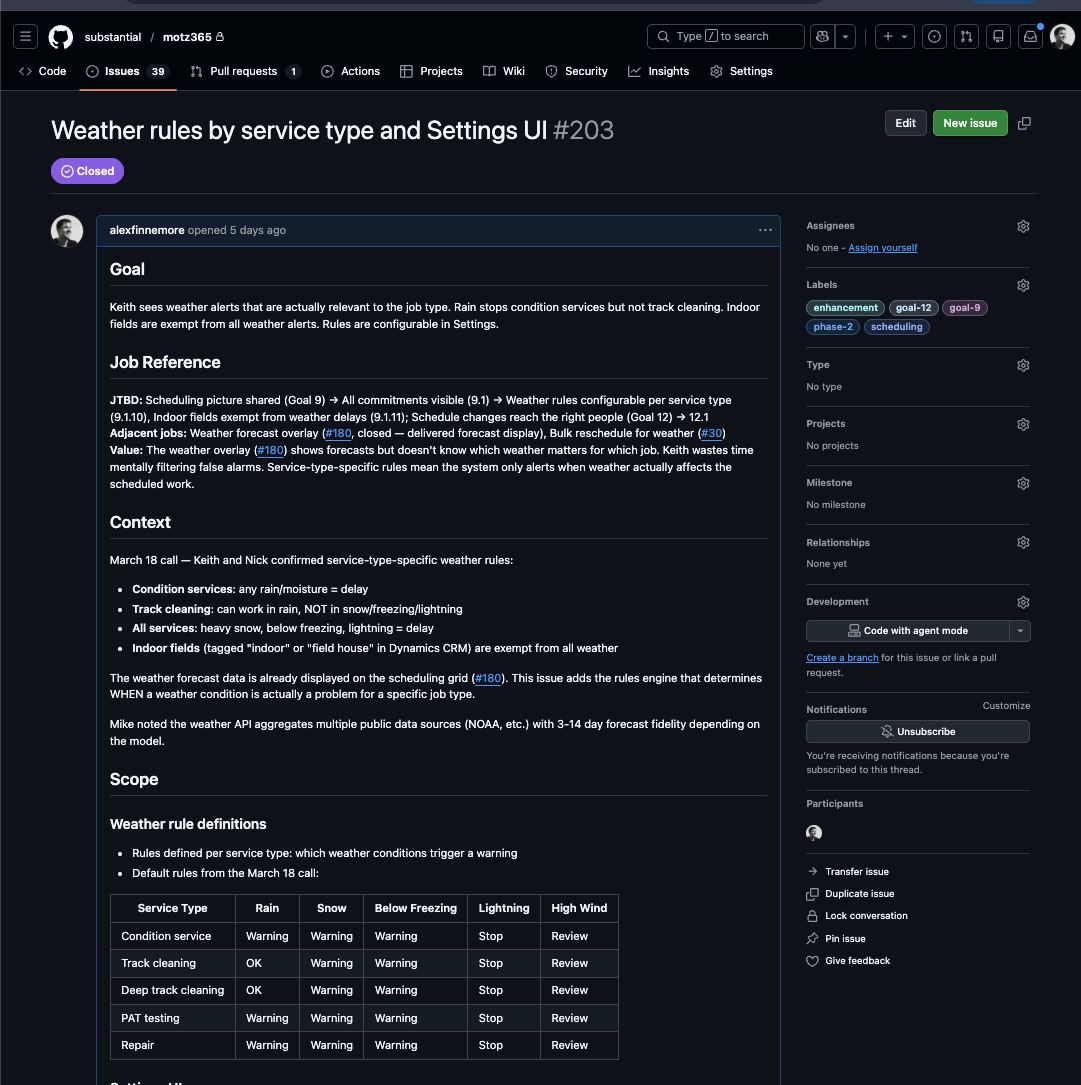Go to the substantial organization link
Image resolution: width=1081 pixels, height=1085 pixels.
113,37
